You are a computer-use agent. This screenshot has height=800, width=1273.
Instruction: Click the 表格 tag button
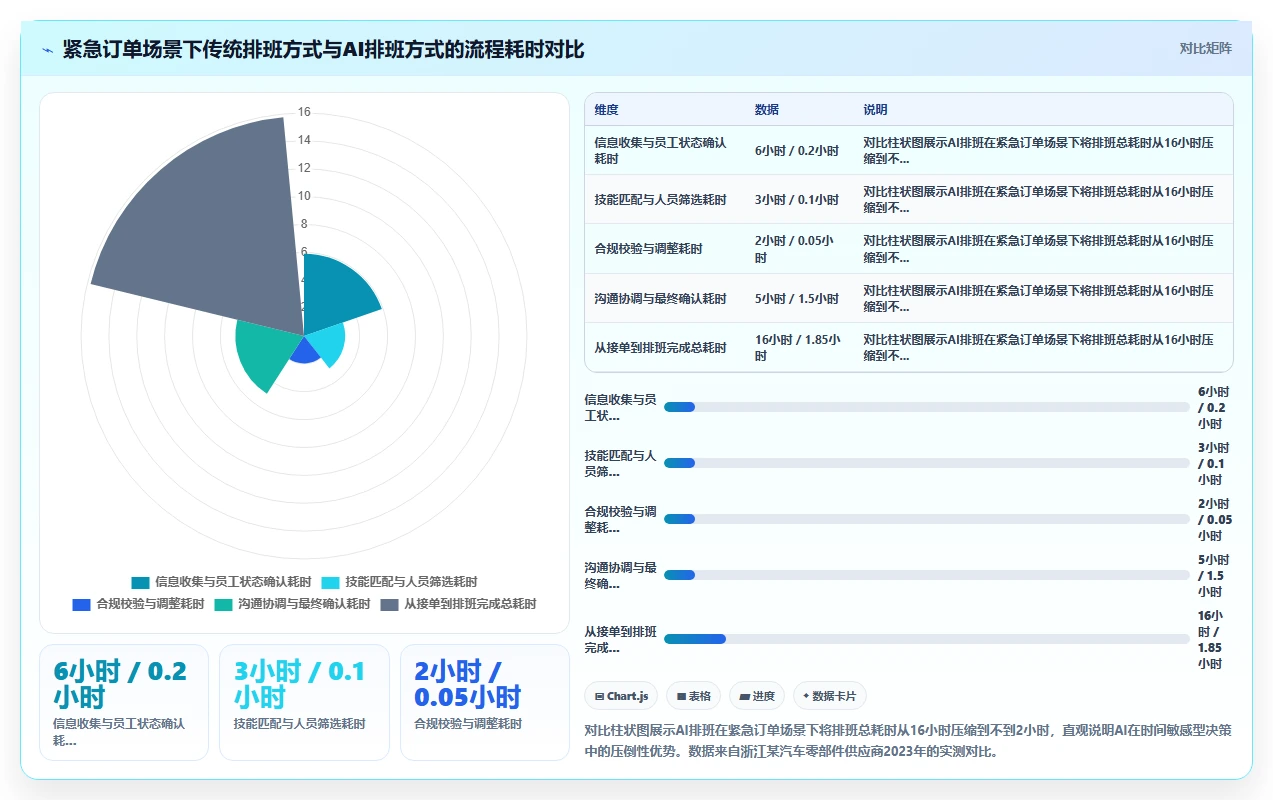694,696
